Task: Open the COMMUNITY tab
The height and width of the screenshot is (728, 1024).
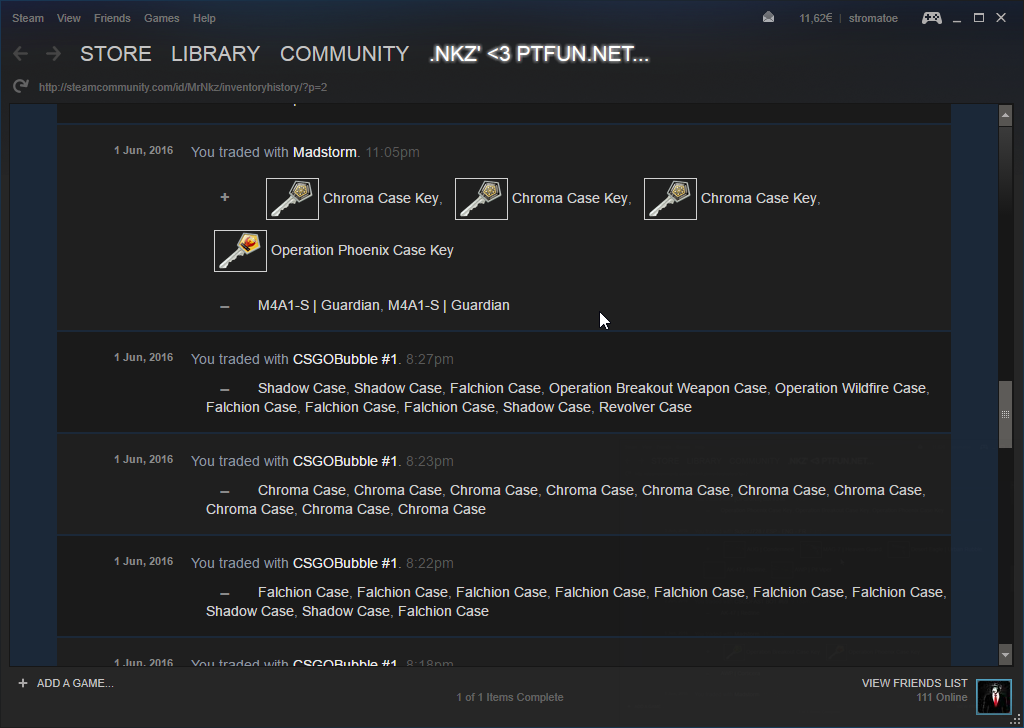Action: [344, 54]
